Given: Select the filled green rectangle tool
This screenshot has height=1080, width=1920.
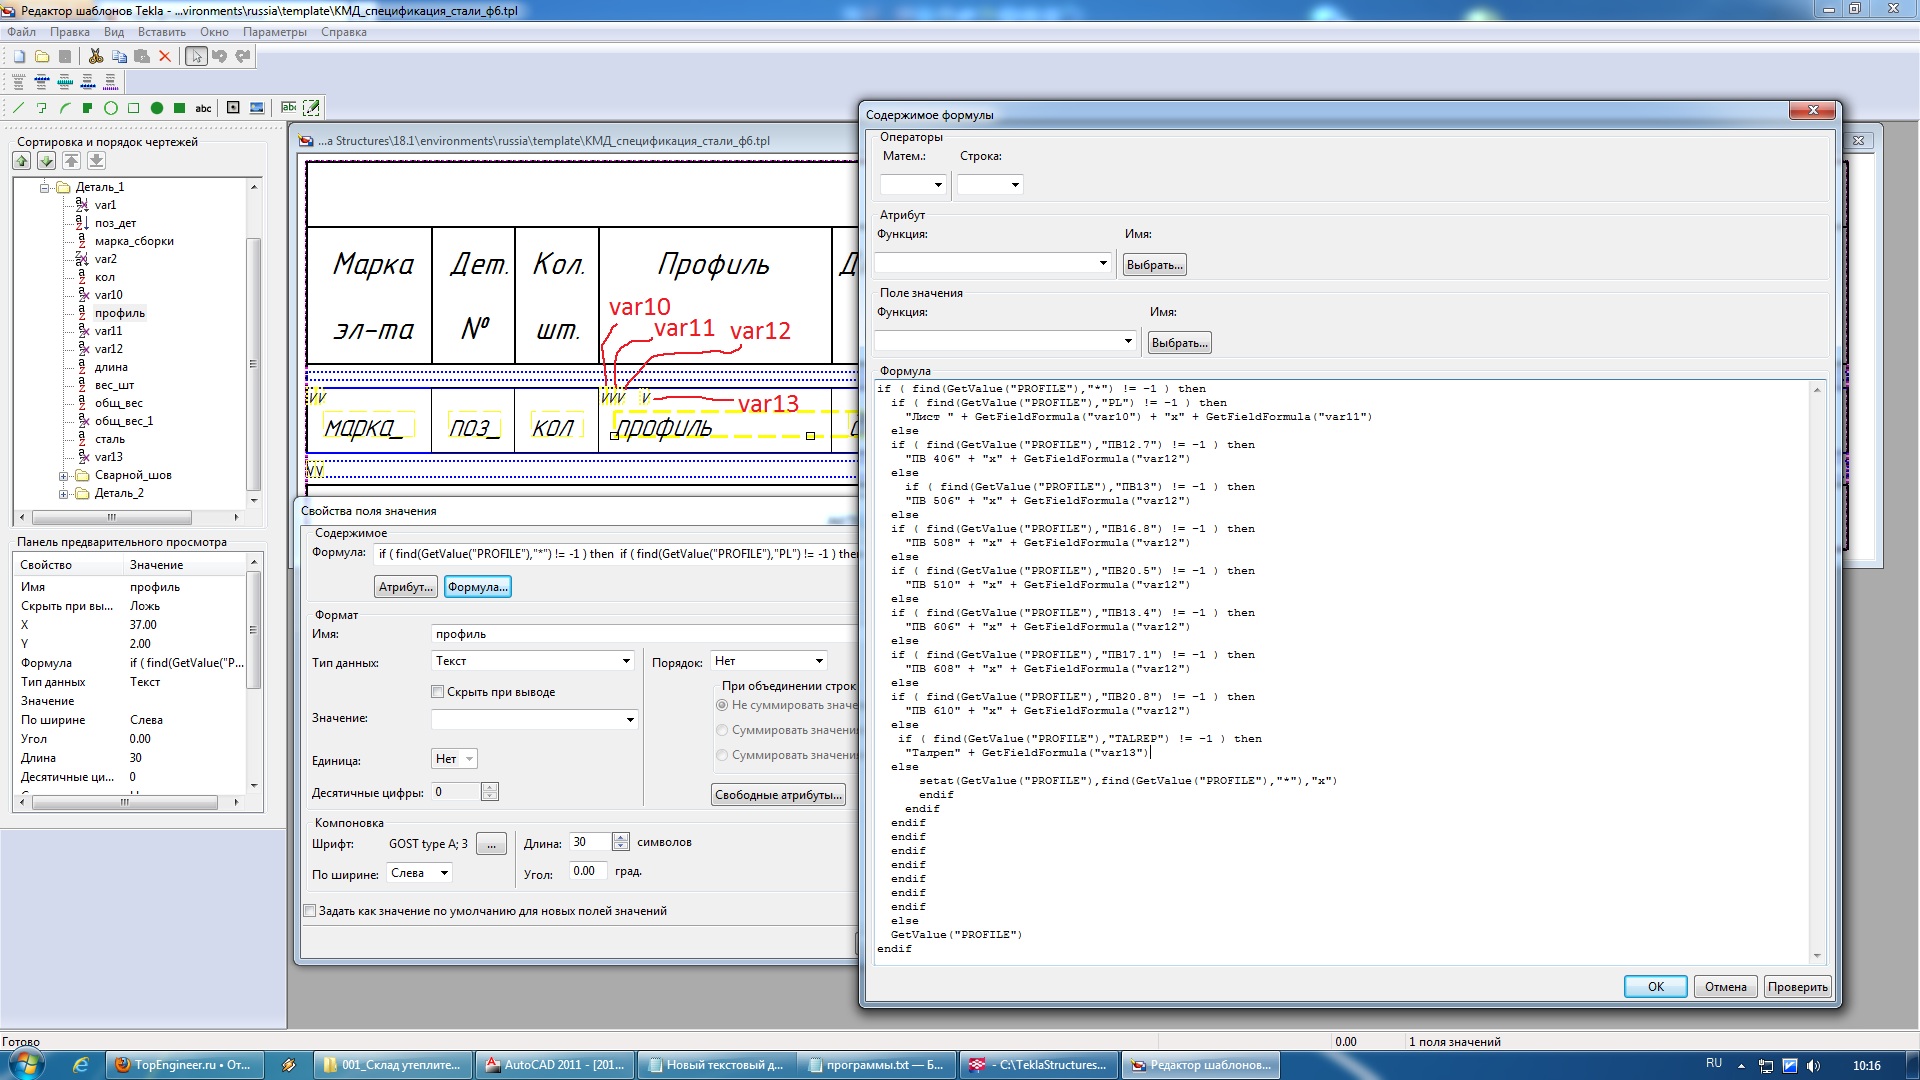Looking at the screenshot, I should (180, 108).
